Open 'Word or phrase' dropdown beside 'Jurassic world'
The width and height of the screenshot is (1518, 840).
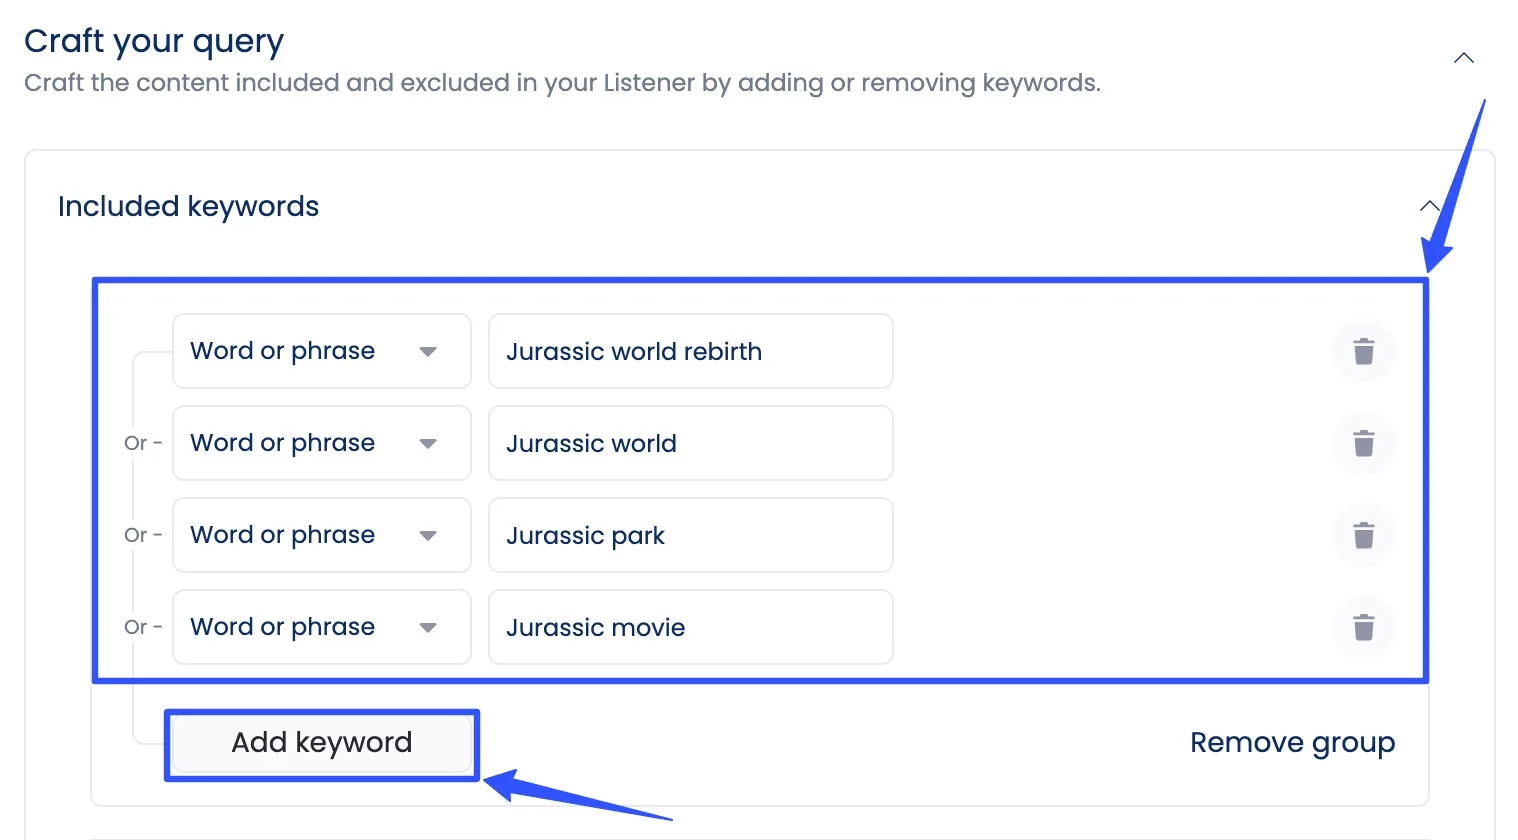(x=321, y=444)
